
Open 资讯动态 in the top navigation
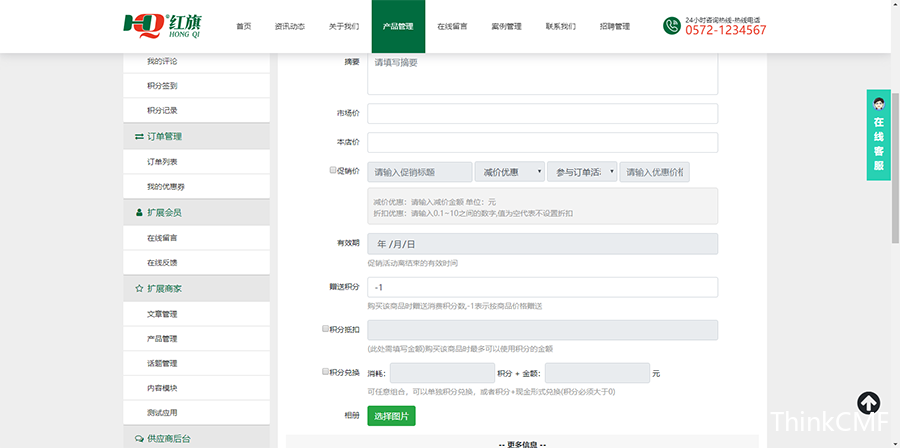pyautogui.click(x=290, y=26)
